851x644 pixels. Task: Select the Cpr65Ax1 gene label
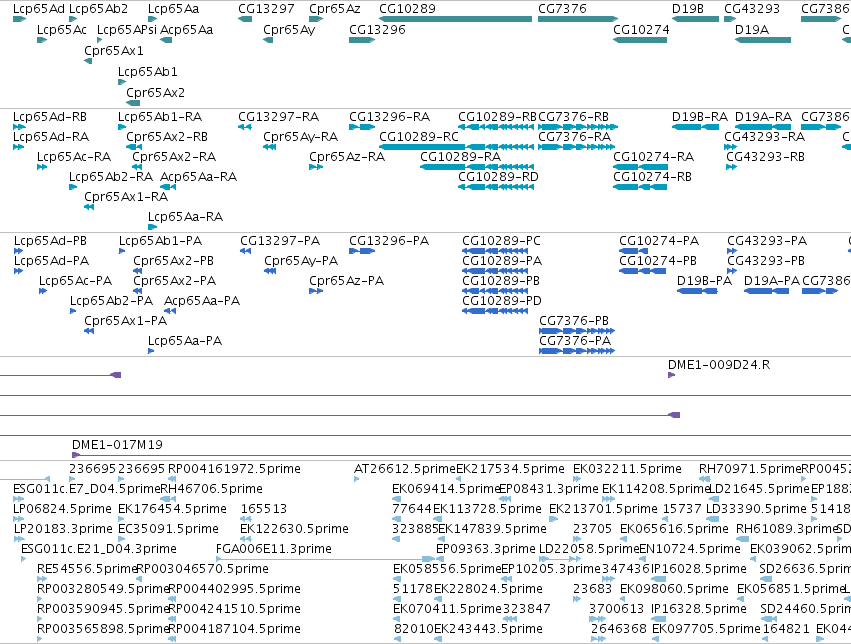pyautogui.click(x=114, y=50)
